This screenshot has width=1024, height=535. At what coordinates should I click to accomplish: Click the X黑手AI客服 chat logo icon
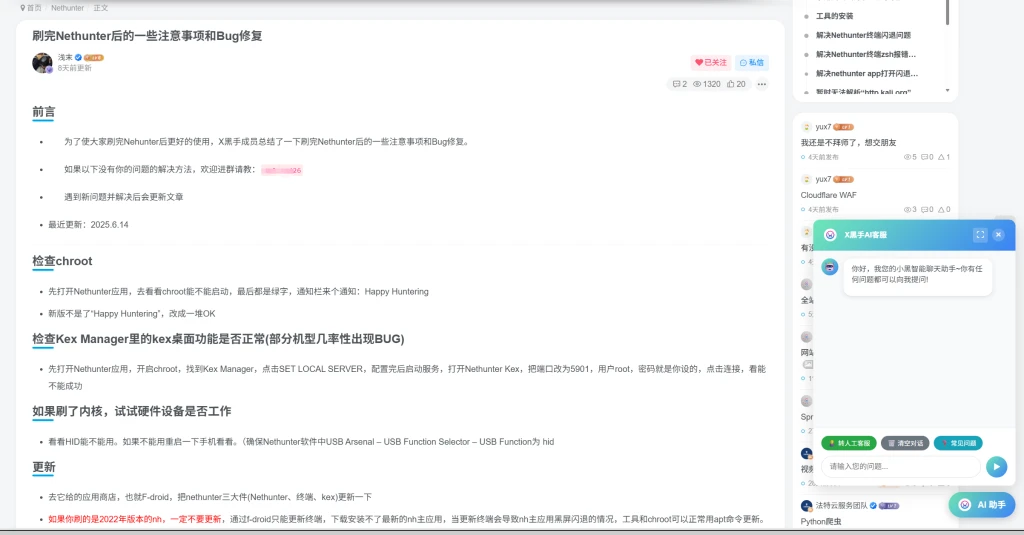click(830, 235)
